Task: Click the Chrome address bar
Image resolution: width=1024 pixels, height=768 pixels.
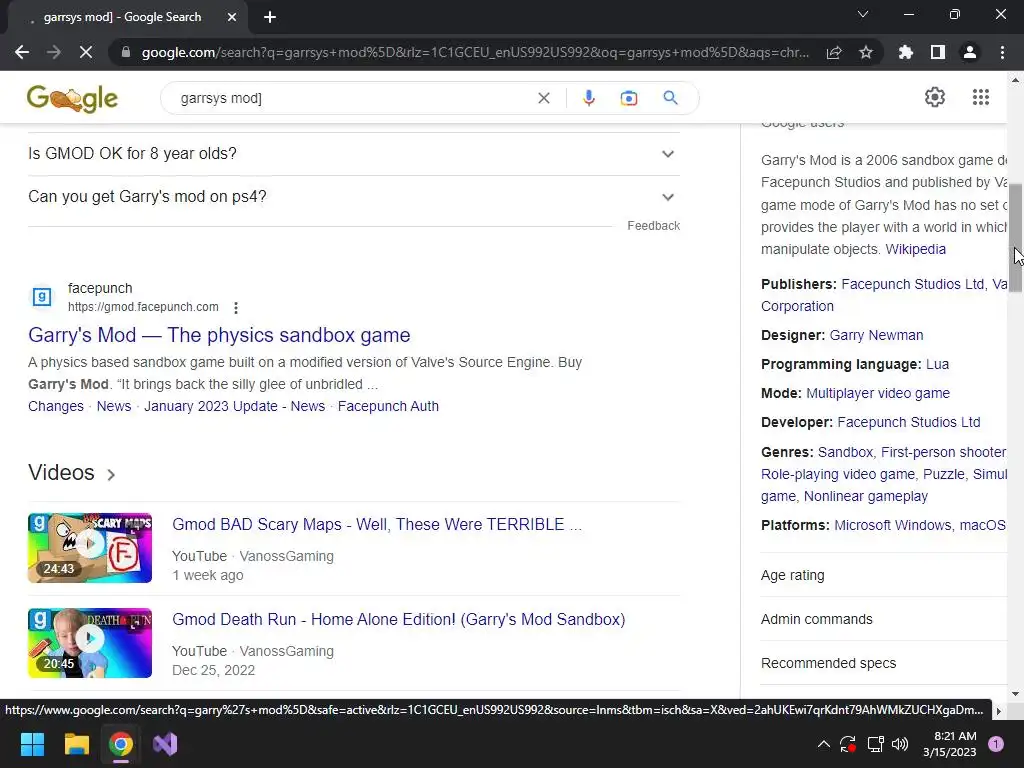Action: (x=475, y=52)
